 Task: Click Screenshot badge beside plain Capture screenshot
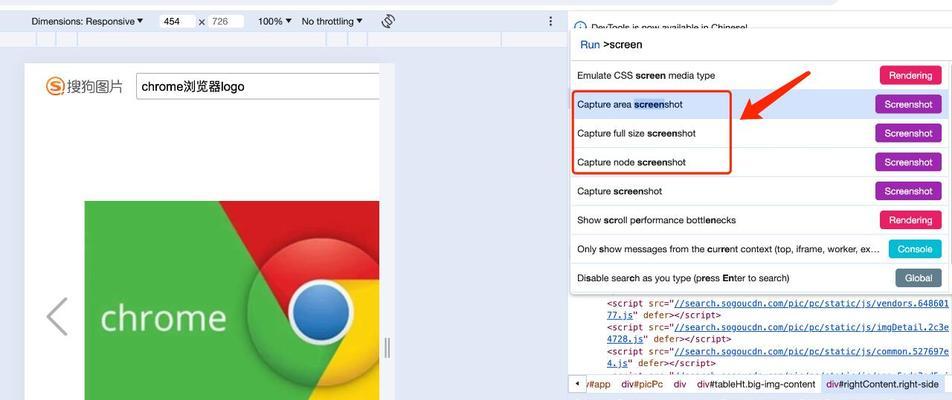908,191
